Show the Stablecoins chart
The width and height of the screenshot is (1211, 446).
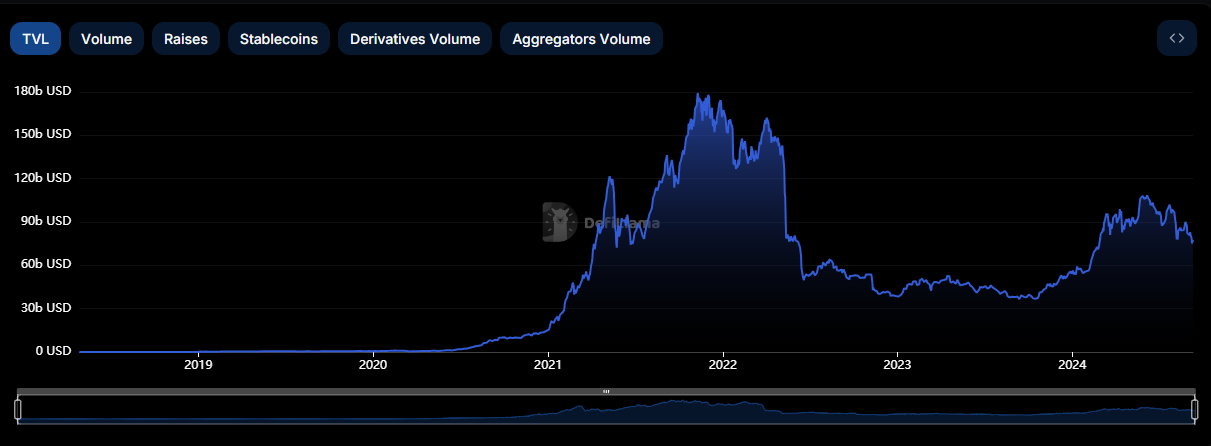[x=279, y=39]
